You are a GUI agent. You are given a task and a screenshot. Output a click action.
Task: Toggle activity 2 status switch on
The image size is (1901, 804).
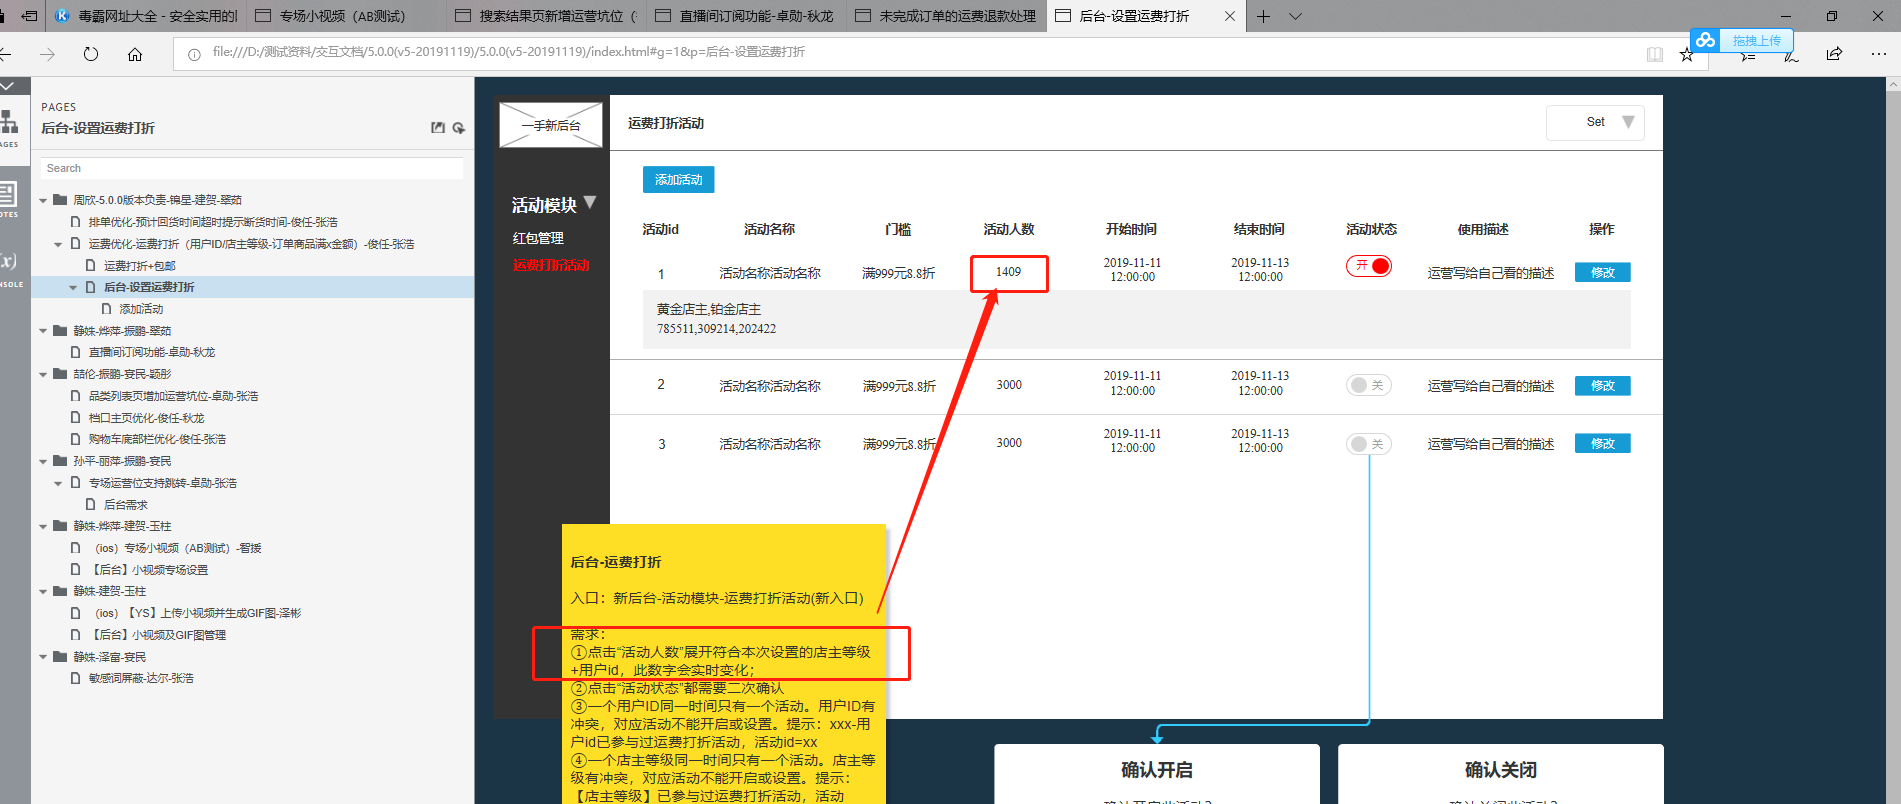[x=1369, y=385]
